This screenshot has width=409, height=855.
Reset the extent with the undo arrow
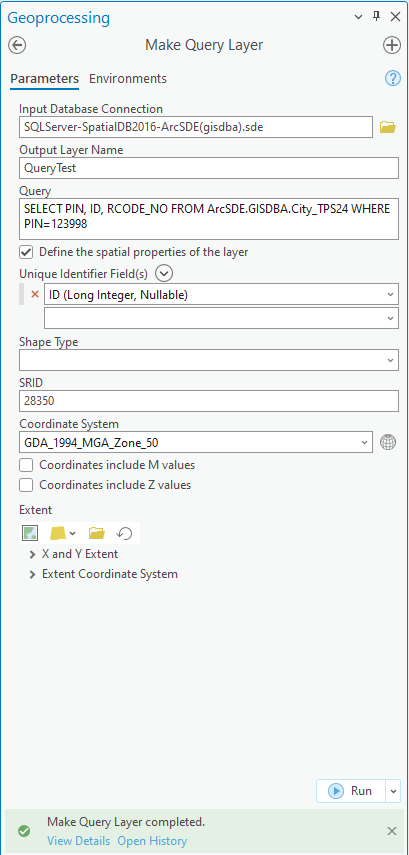tap(125, 533)
